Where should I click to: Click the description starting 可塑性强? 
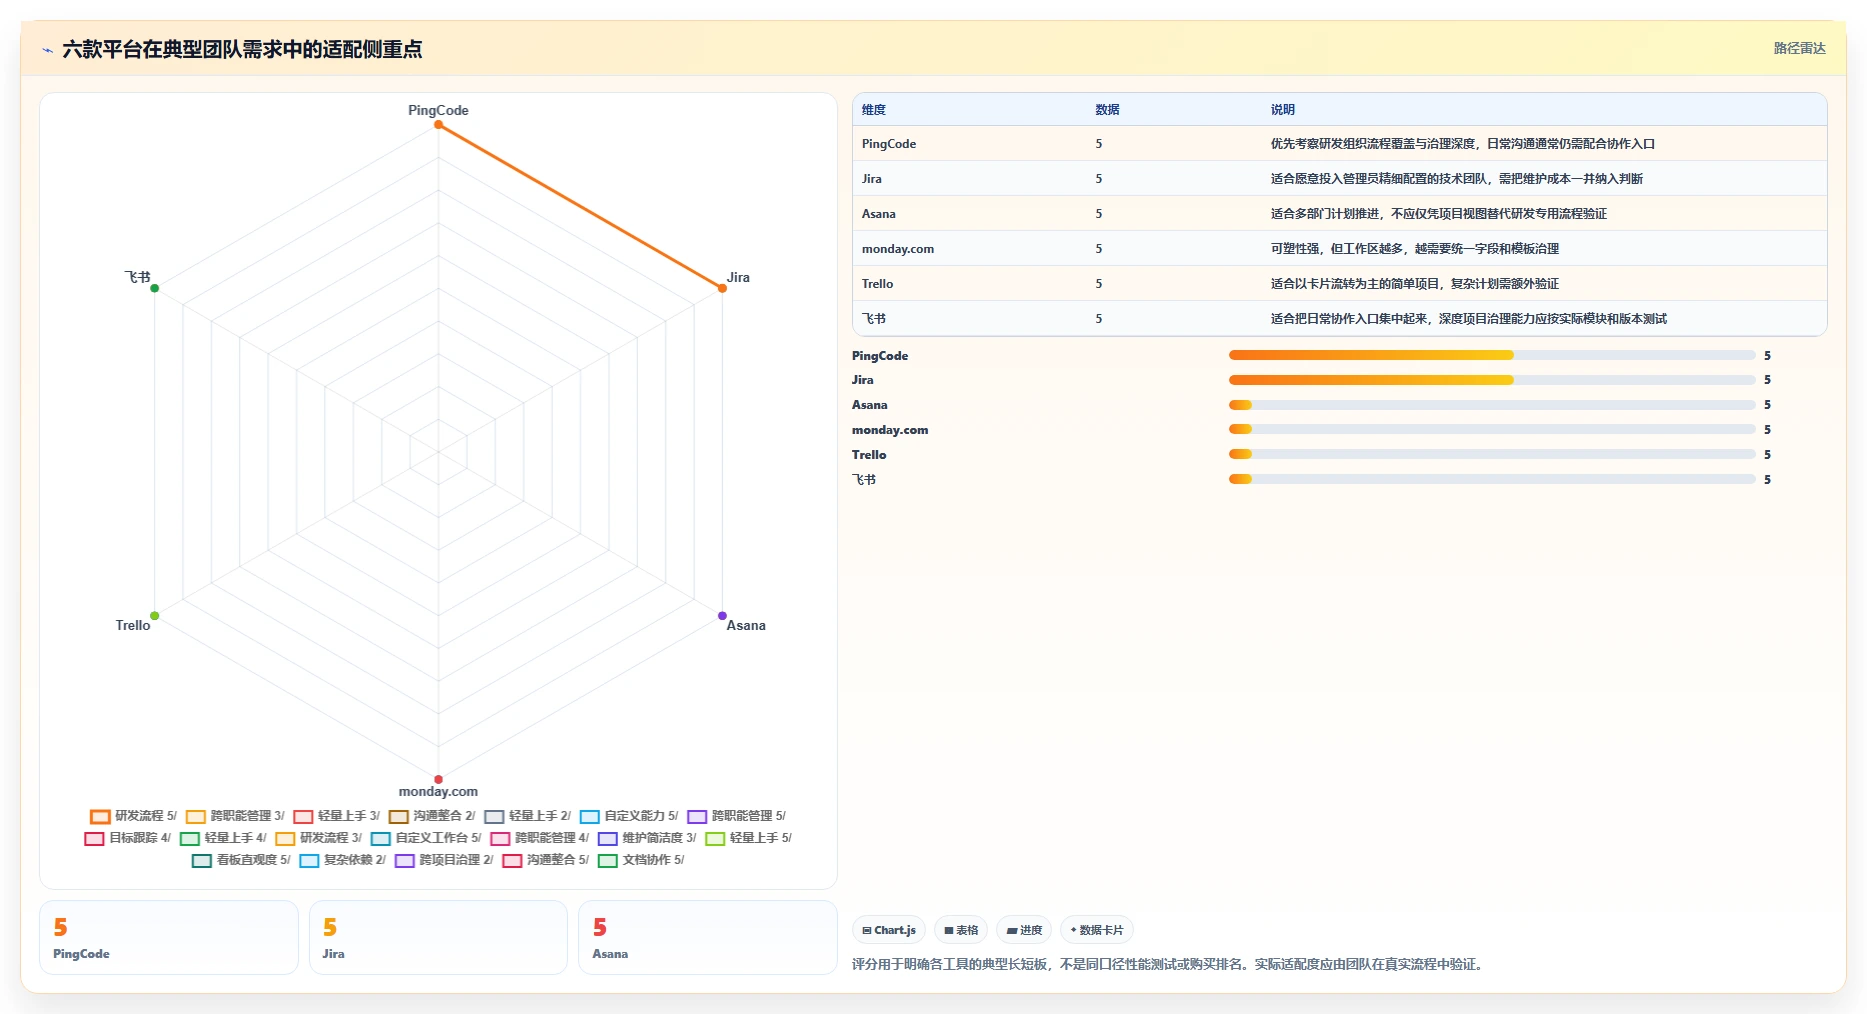point(1414,249)
